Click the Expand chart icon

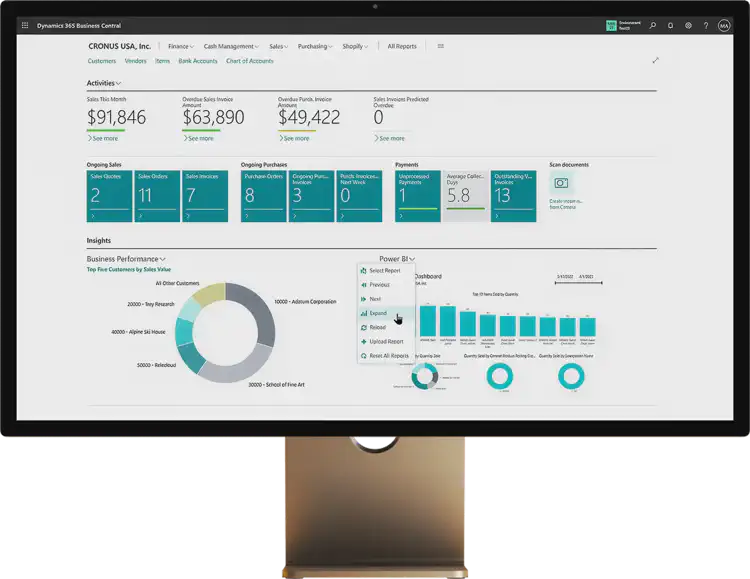364,313
